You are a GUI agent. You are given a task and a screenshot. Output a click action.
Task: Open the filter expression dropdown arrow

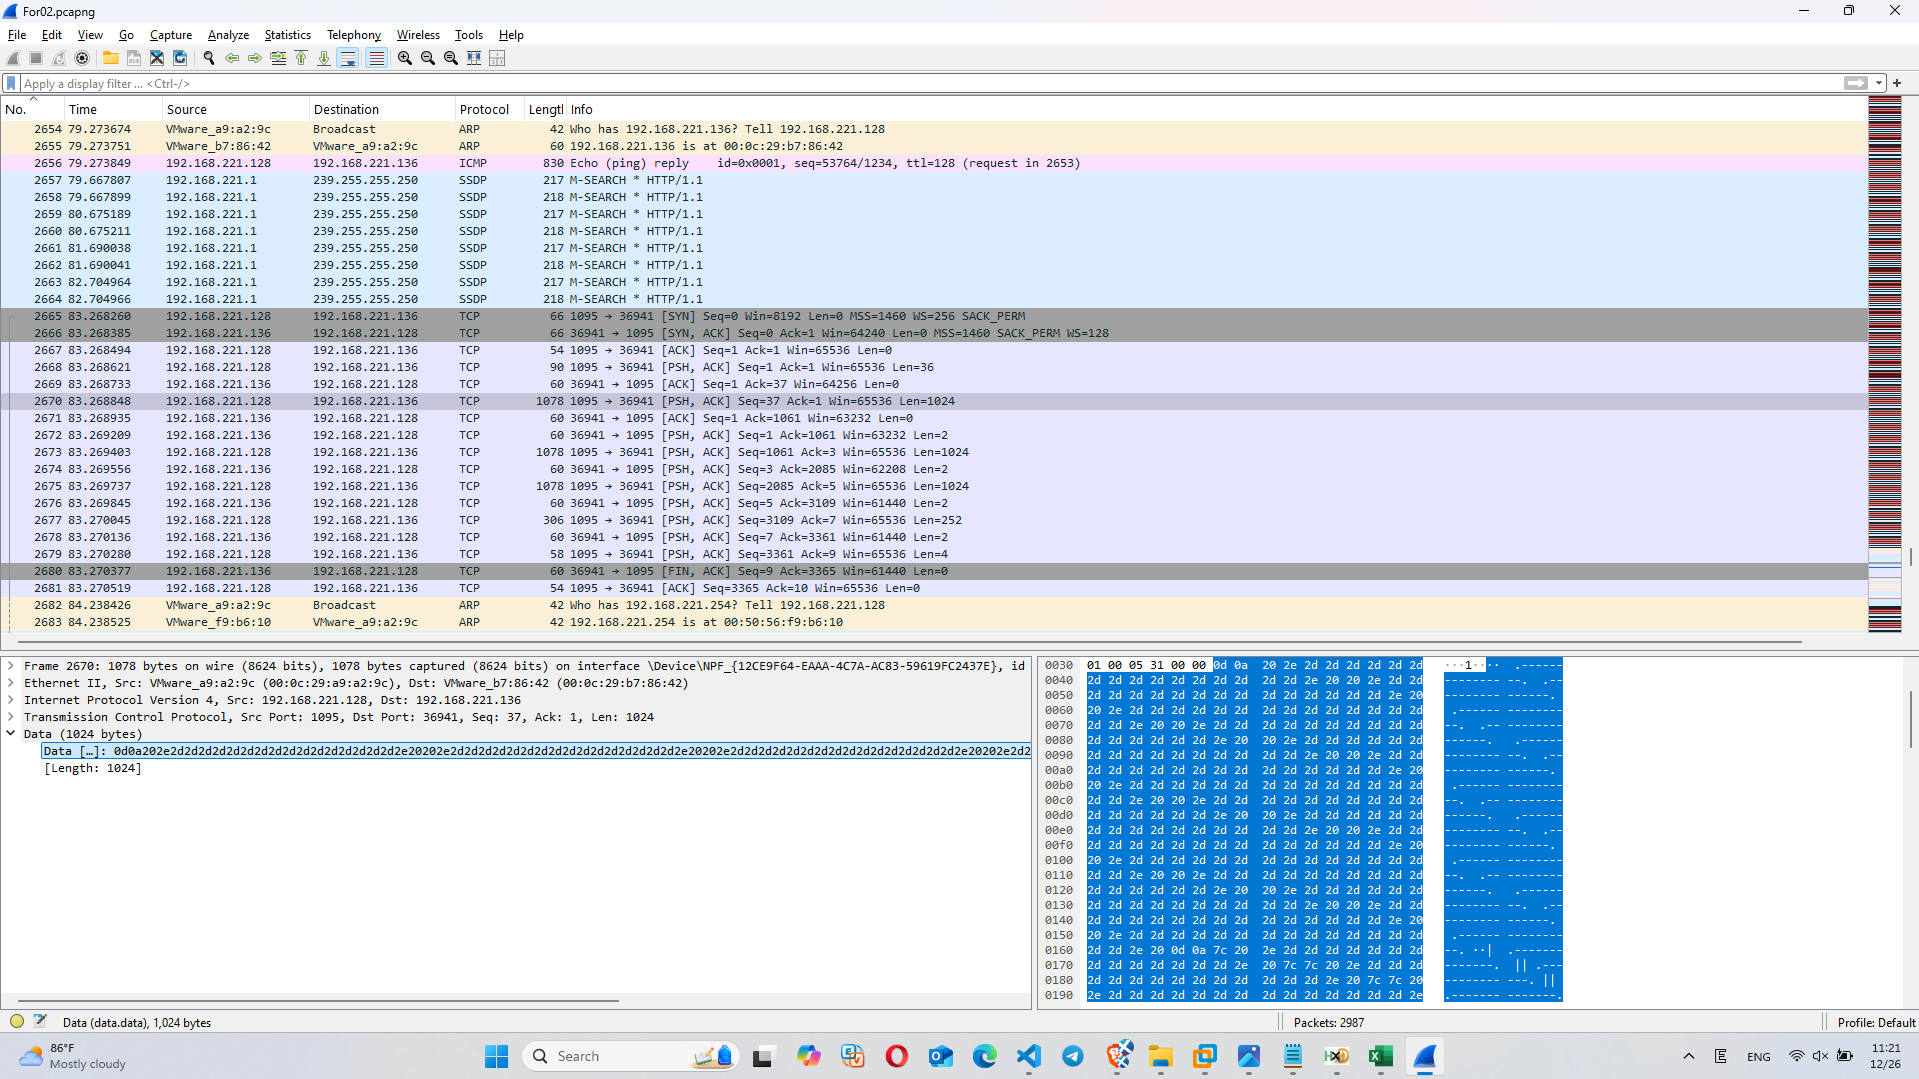tap(1878, 83)
